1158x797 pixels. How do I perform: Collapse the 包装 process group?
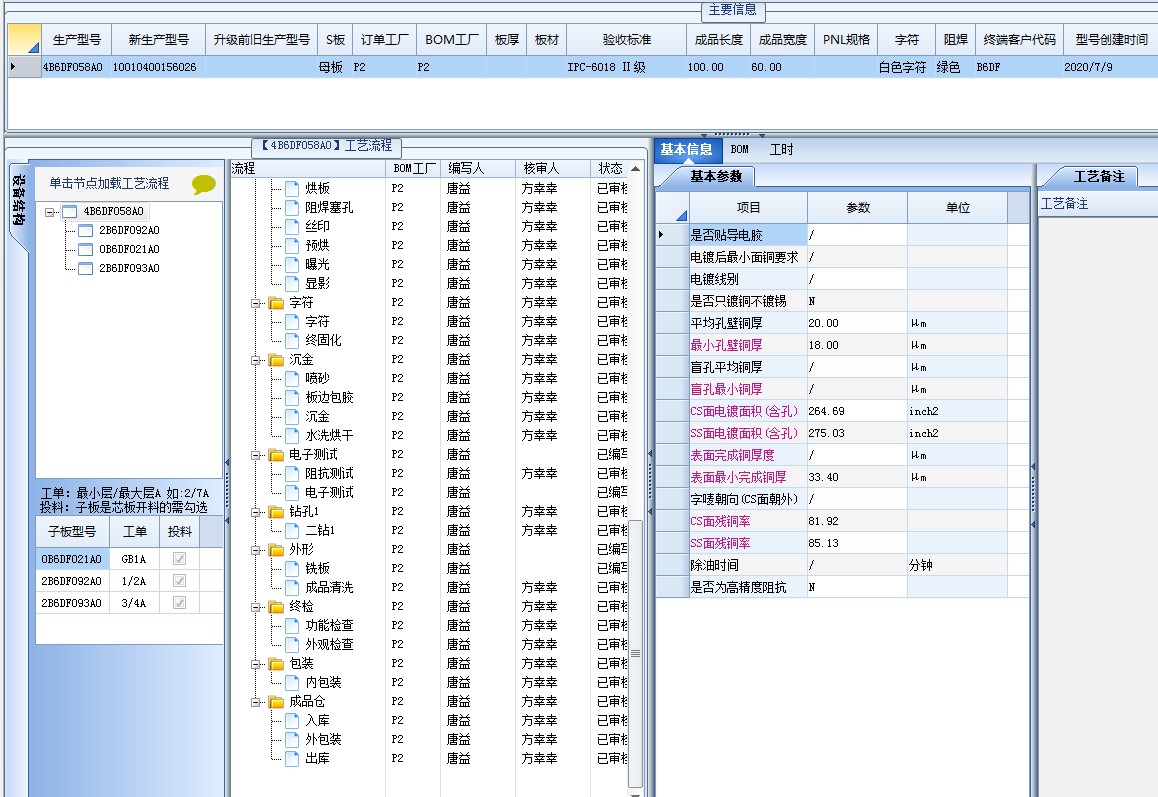pyautogui.click(x=256, y=664)
